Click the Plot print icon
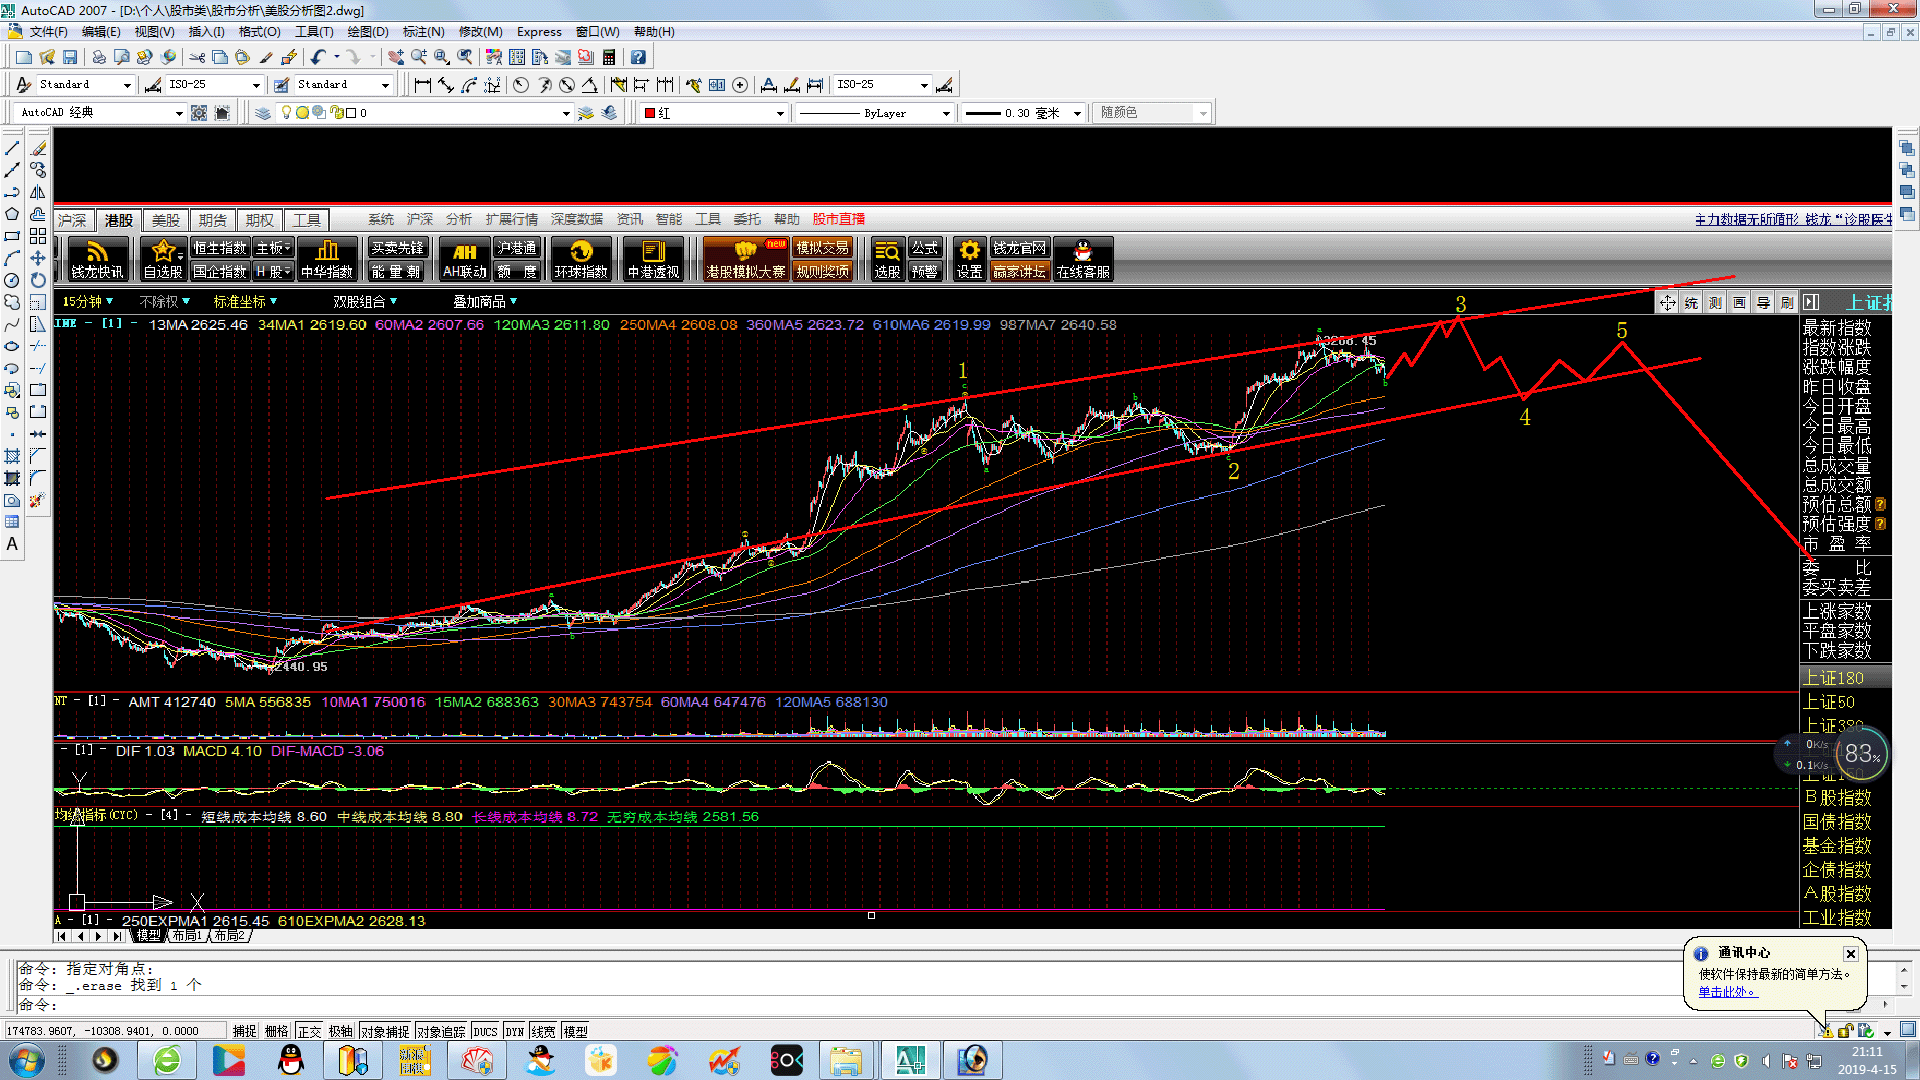The width and height of the screenshot is (1920, 1080). pos(98,57)
